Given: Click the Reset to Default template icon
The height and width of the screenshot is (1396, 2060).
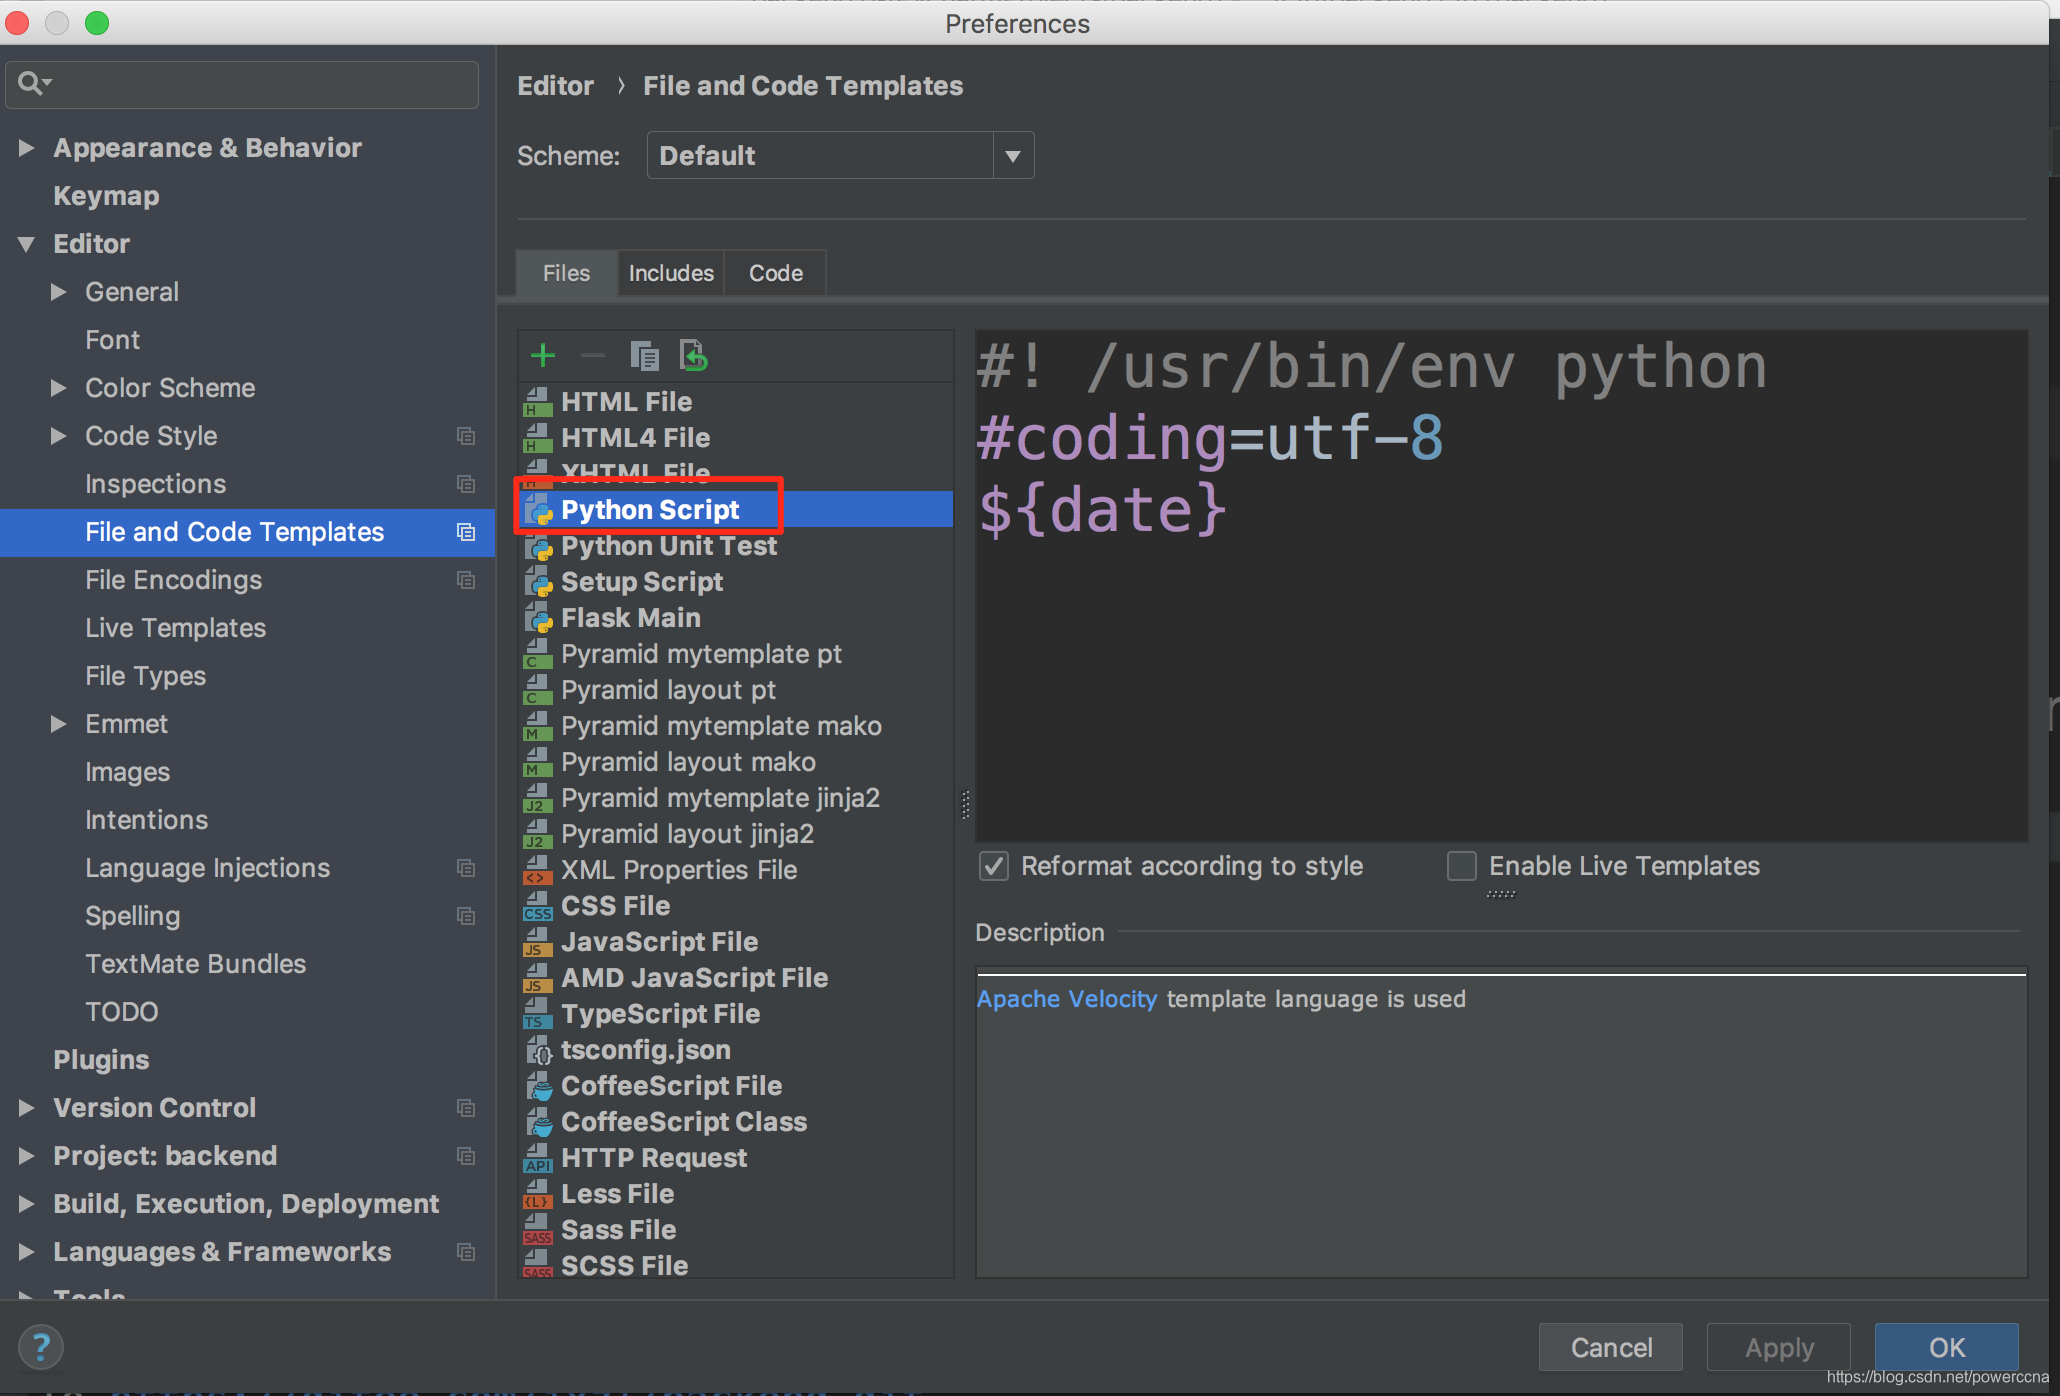Looking at the screenshot, I should pyautogui.click(x=694, y=356).
